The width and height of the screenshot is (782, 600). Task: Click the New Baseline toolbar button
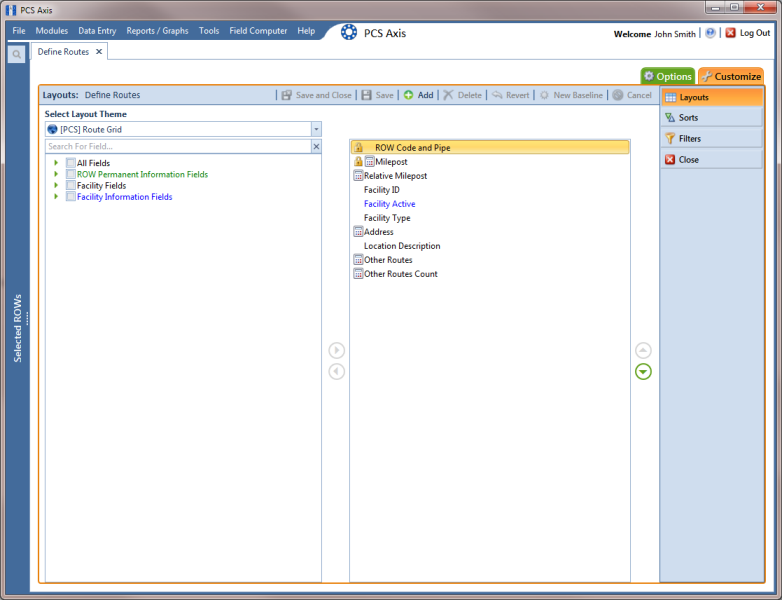571,95
